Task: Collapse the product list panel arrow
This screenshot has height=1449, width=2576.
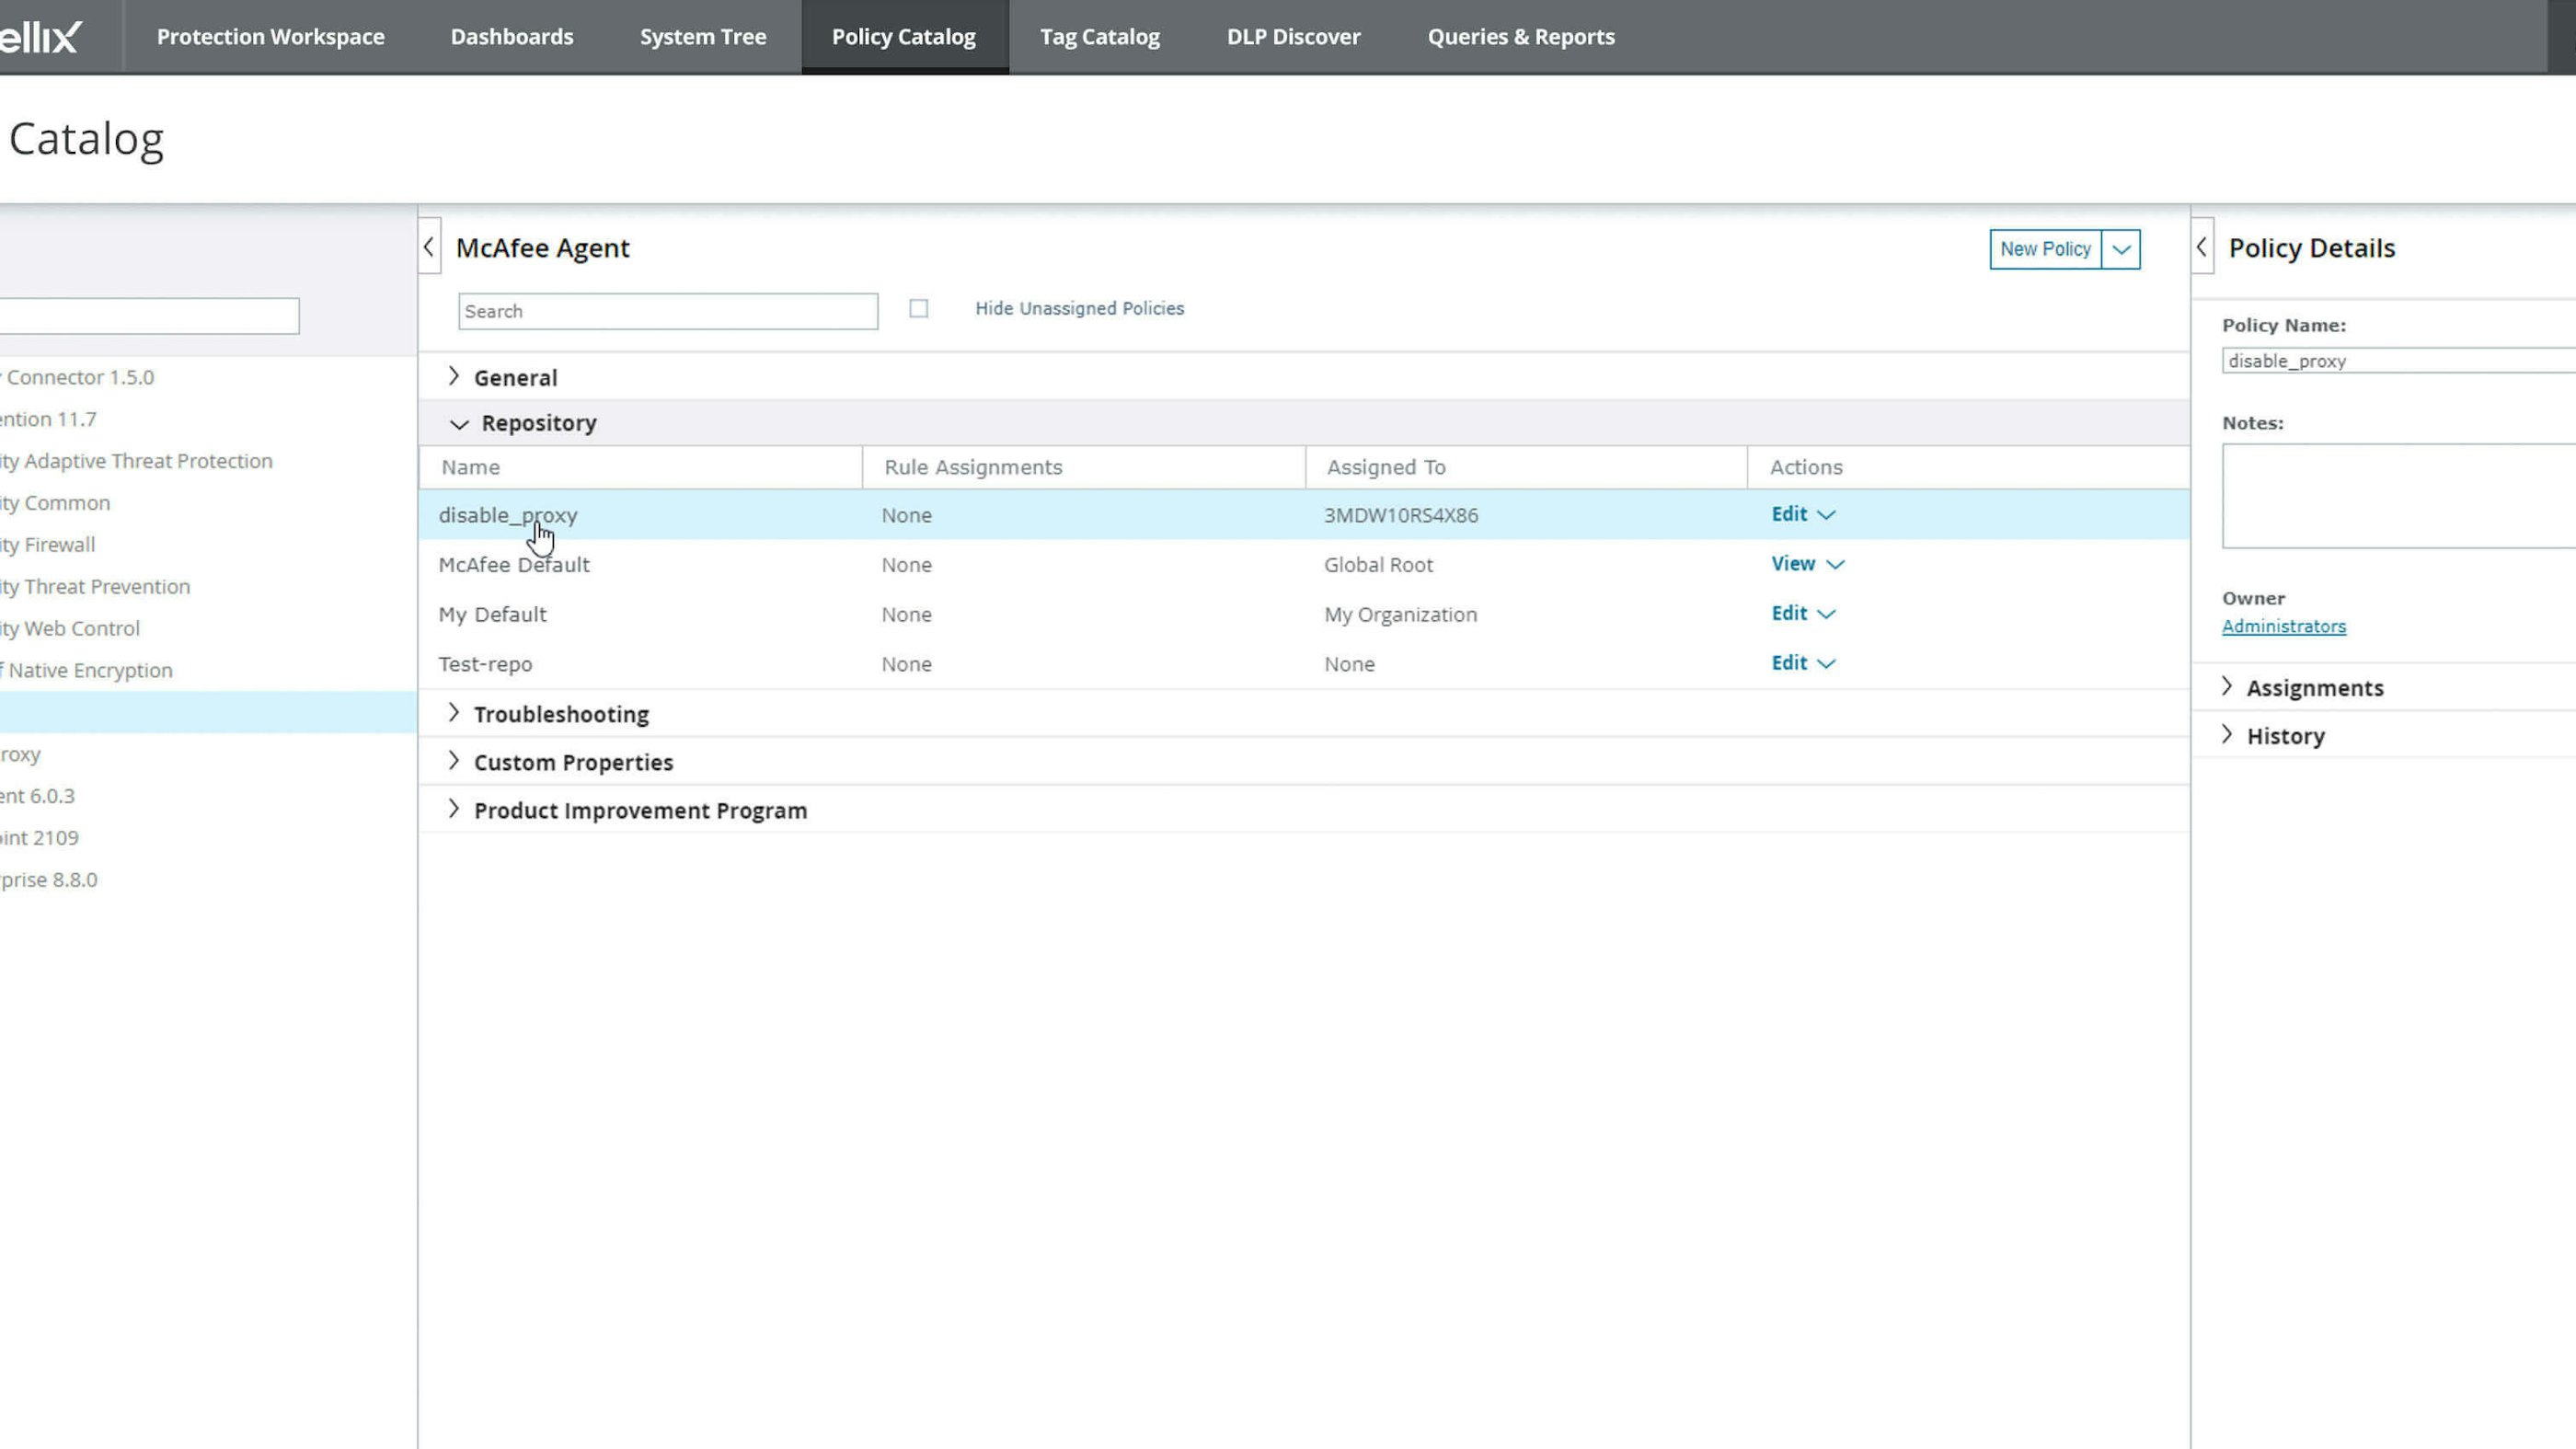Action: [x=429, y=247]
